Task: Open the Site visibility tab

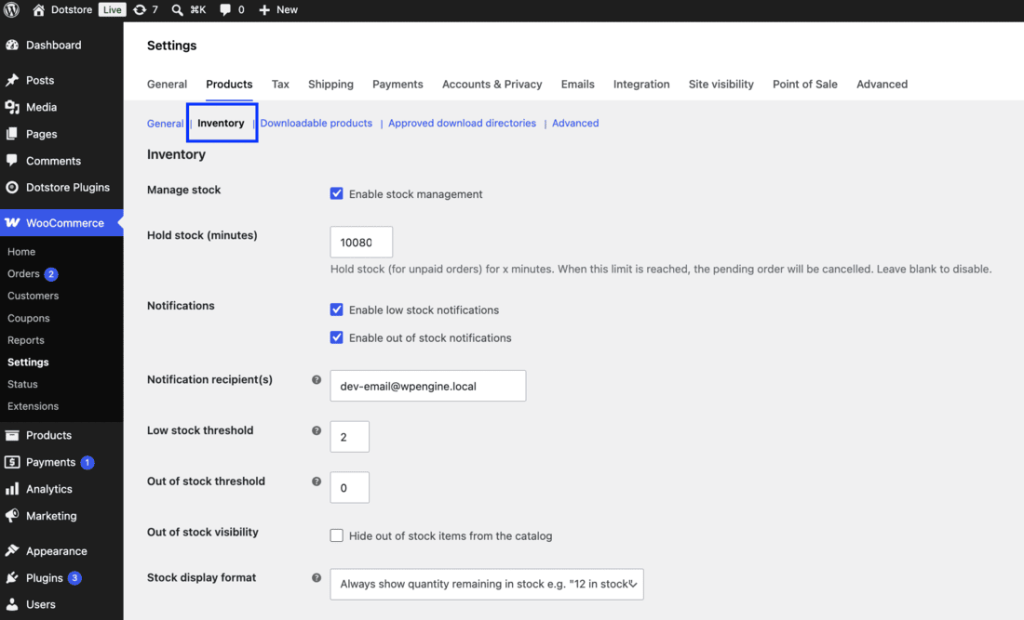Action: click(721, 84)
